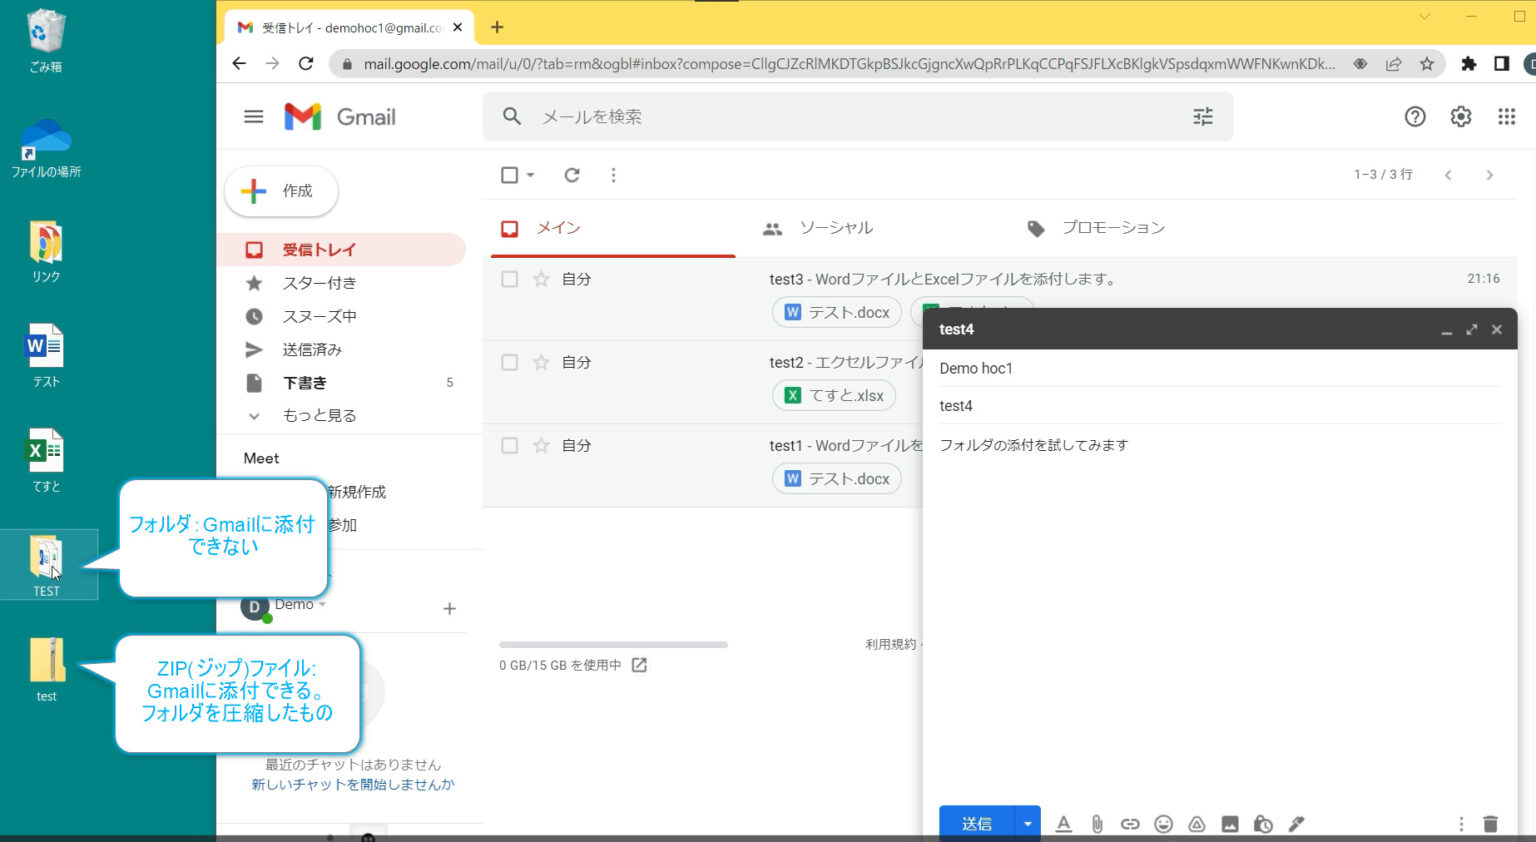Select the test ZIP file on desktop
Image resolution: width=1536 pixels, height=842 pixels.
47,670
